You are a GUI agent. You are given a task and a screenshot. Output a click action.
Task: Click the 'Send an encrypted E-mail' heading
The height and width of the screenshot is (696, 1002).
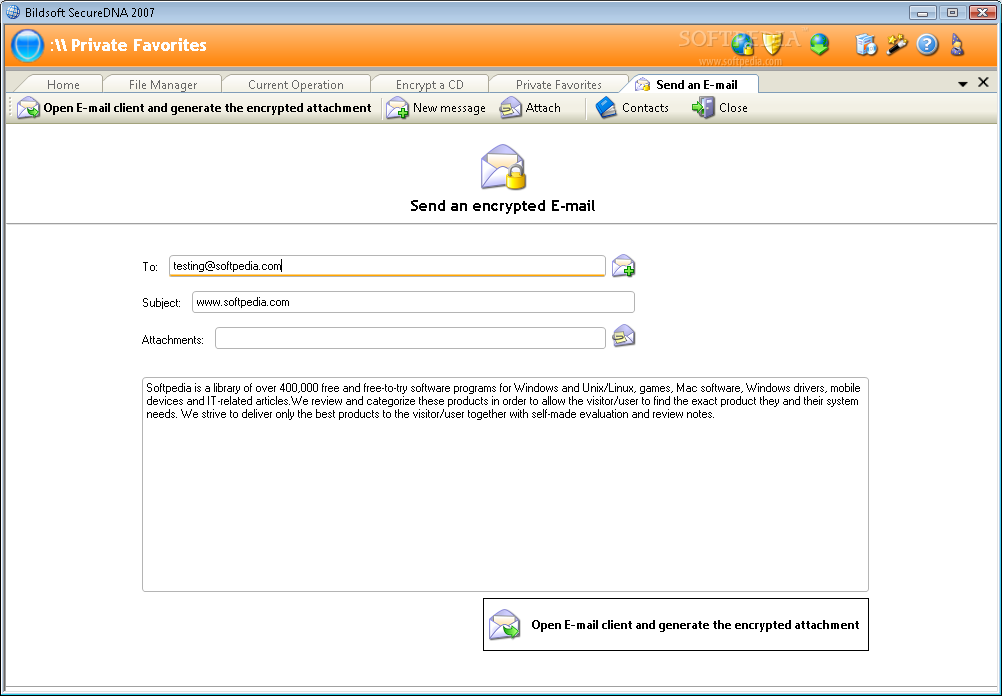pos(502,206)
